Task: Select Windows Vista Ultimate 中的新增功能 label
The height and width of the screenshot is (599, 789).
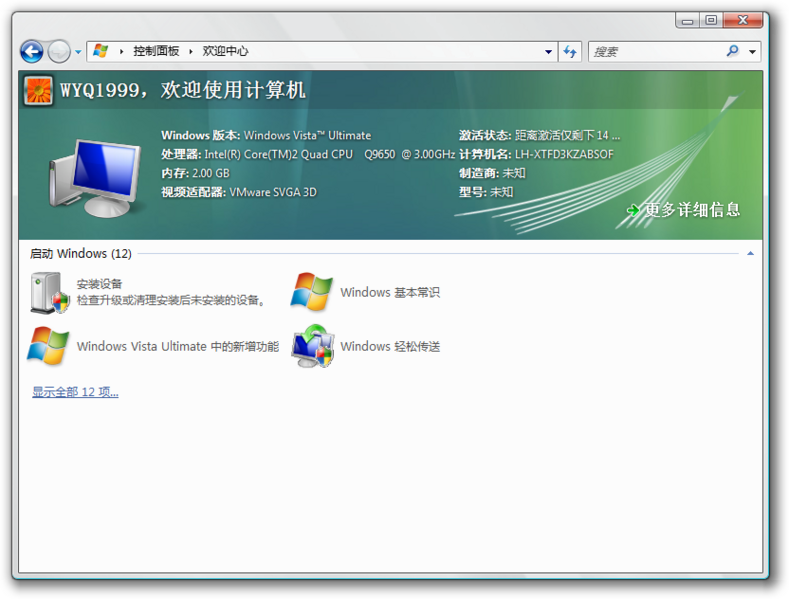Action: tap(178, 346)
